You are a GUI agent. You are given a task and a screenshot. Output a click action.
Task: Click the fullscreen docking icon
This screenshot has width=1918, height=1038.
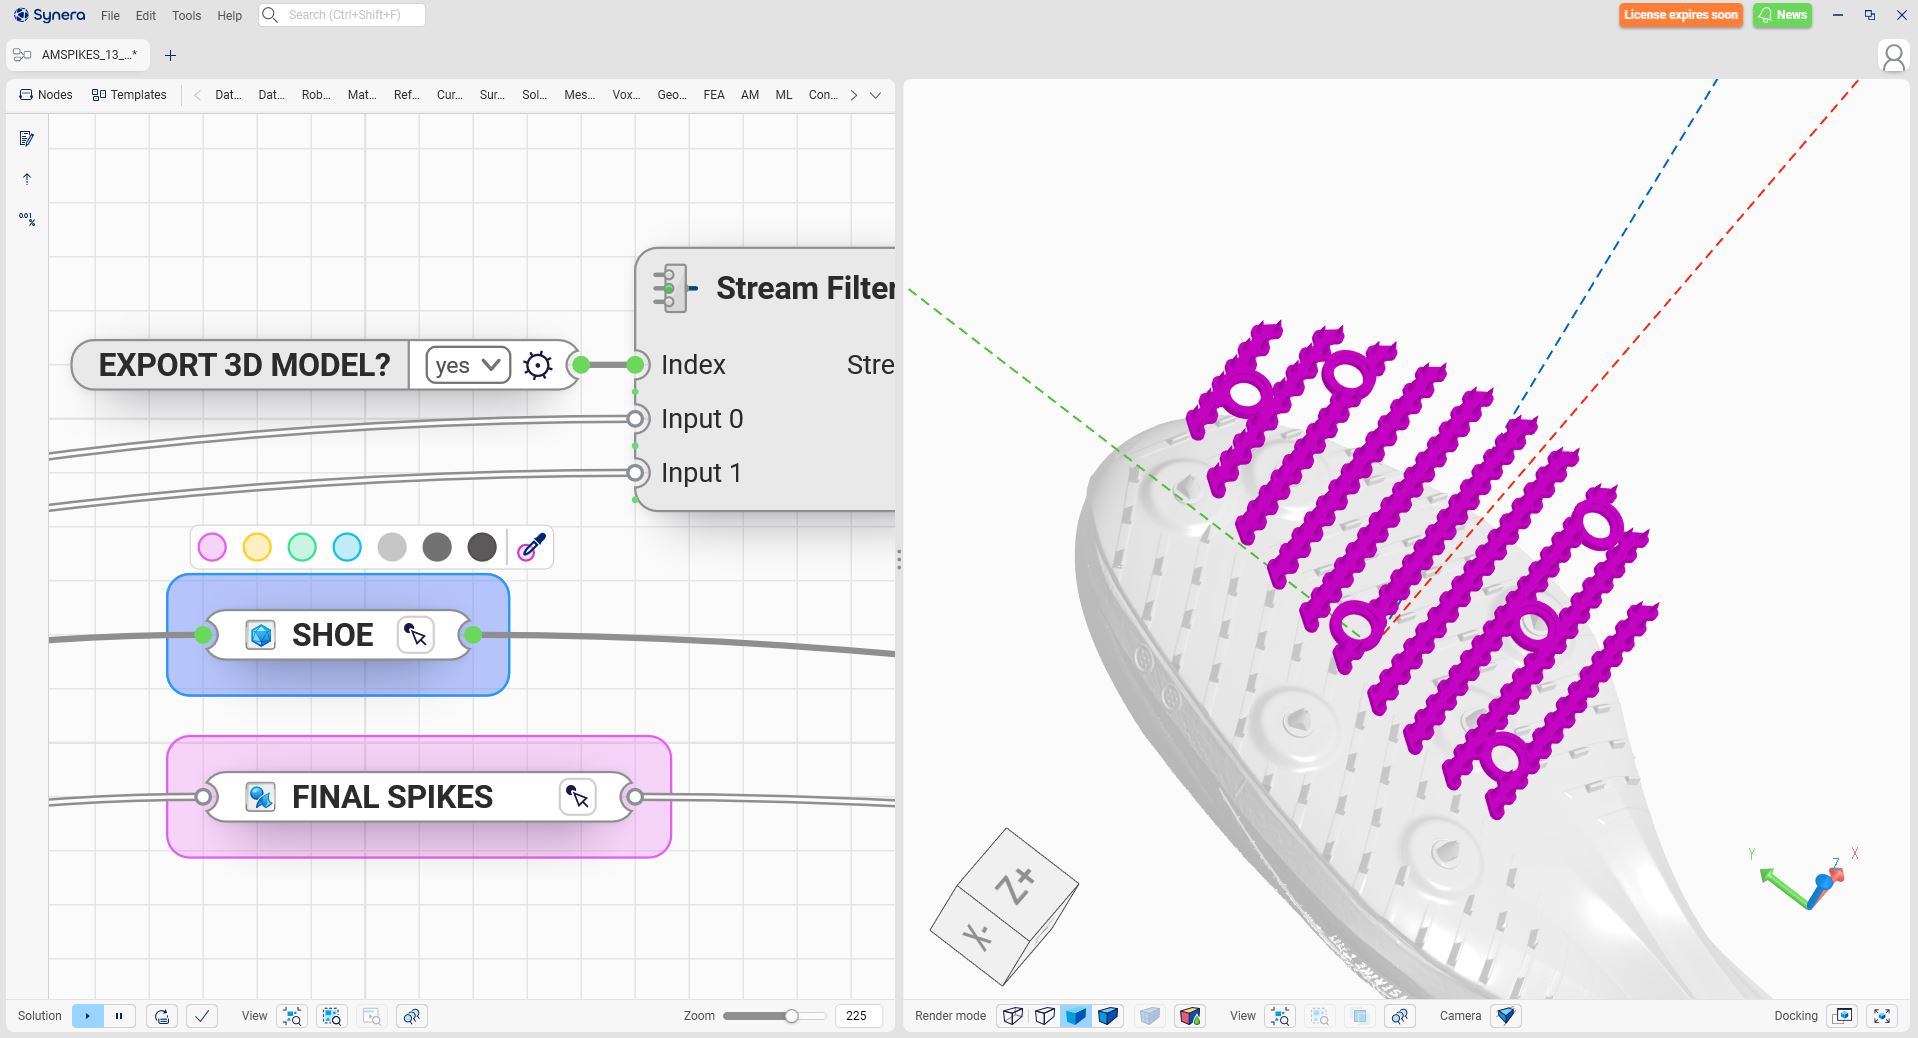click(1881, 1016)
